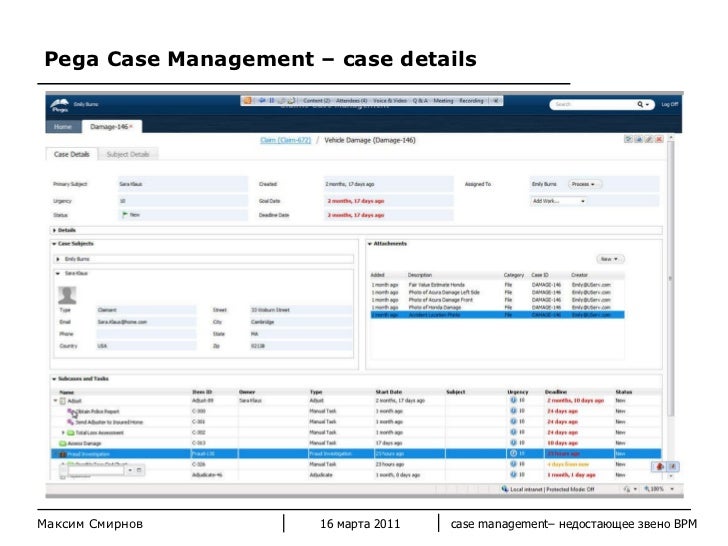Click urgency clock icon in Adjudicate row
This screenshot has width=728, height=546.
tap(514, 474)
